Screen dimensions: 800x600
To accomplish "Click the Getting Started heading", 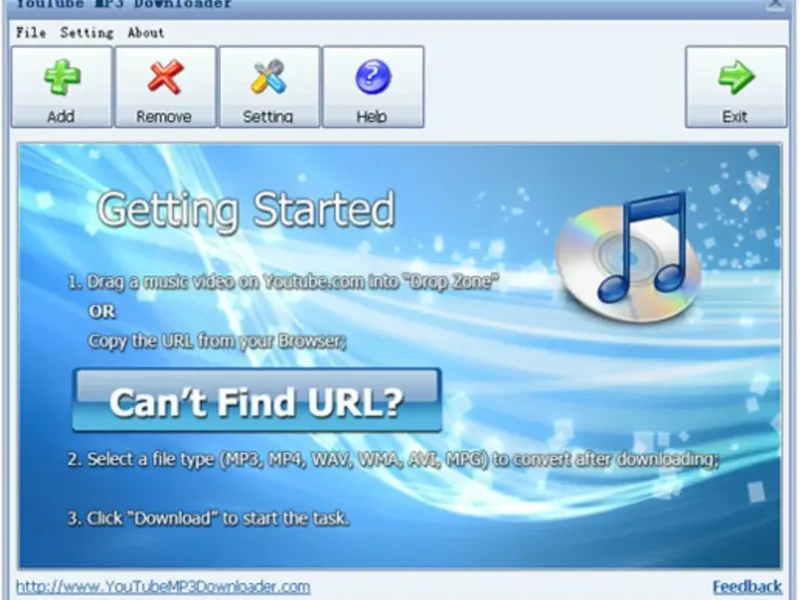I will (246, 209).
